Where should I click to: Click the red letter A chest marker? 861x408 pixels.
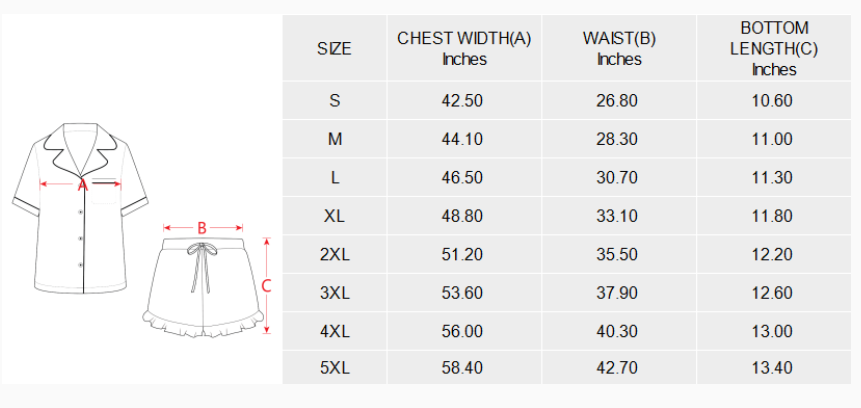[x=83, y=184]
